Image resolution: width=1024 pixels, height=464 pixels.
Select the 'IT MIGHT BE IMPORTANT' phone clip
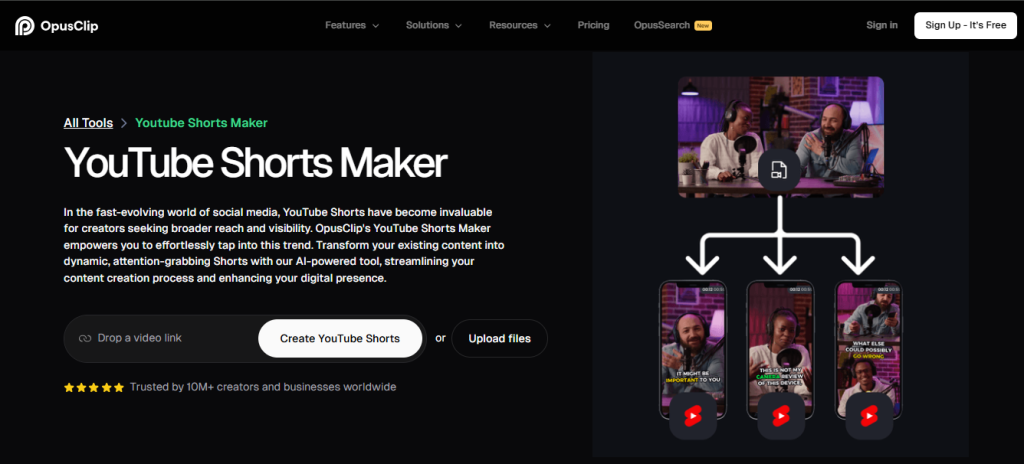[693, 349]
